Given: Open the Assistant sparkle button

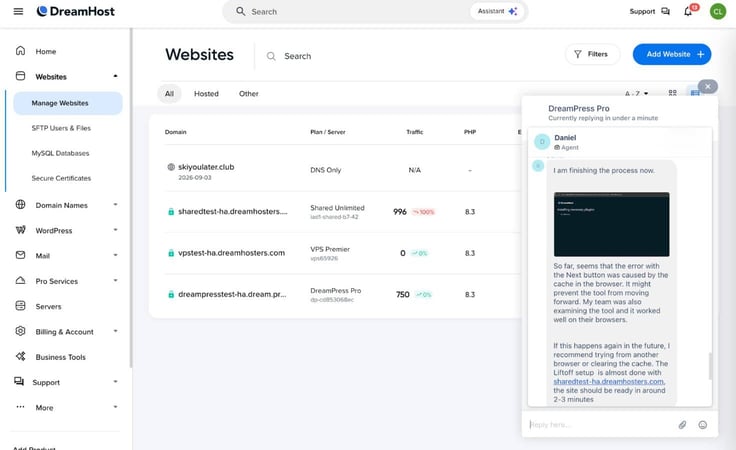Looking at the screenshot, I should pos(497,11).
